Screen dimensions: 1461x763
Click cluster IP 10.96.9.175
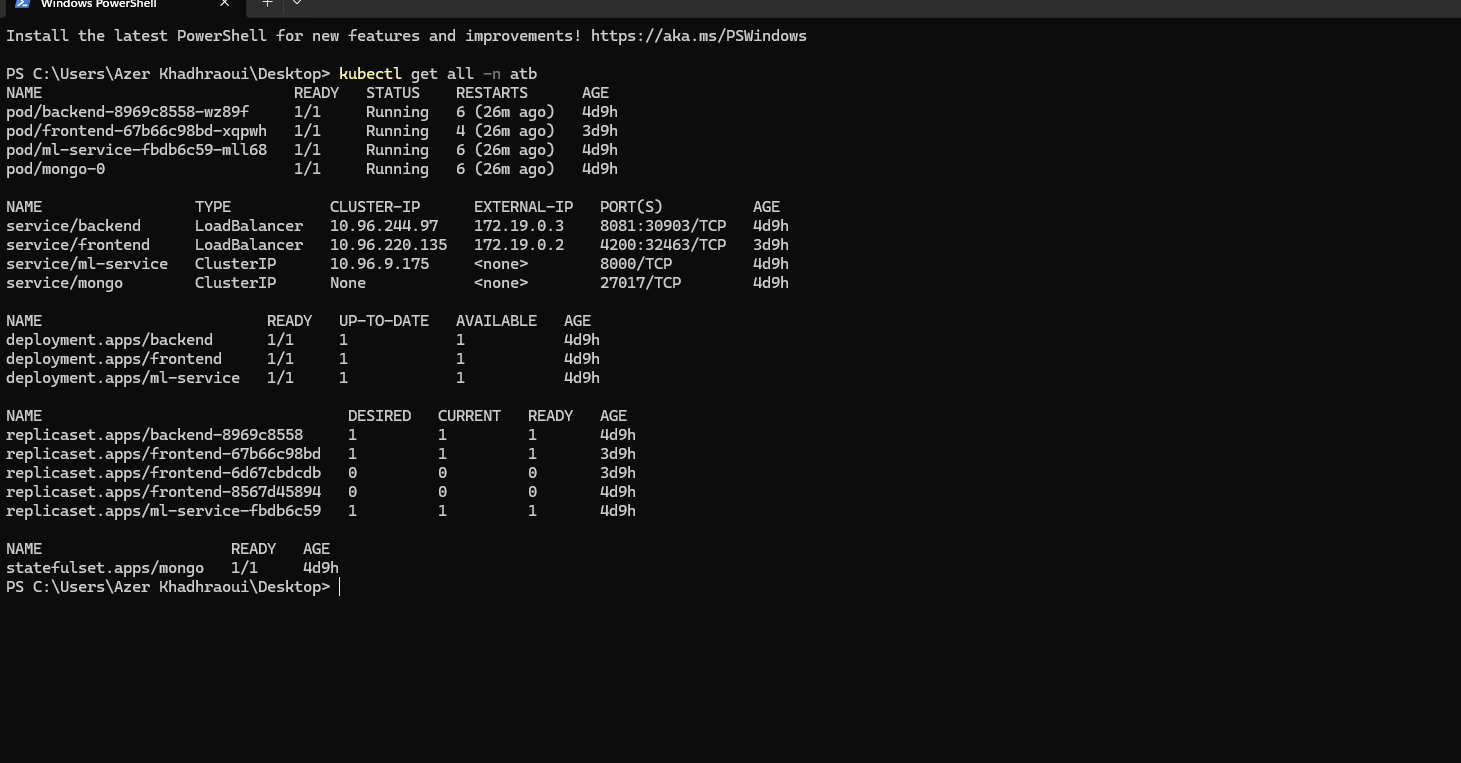tap(379, 264)
